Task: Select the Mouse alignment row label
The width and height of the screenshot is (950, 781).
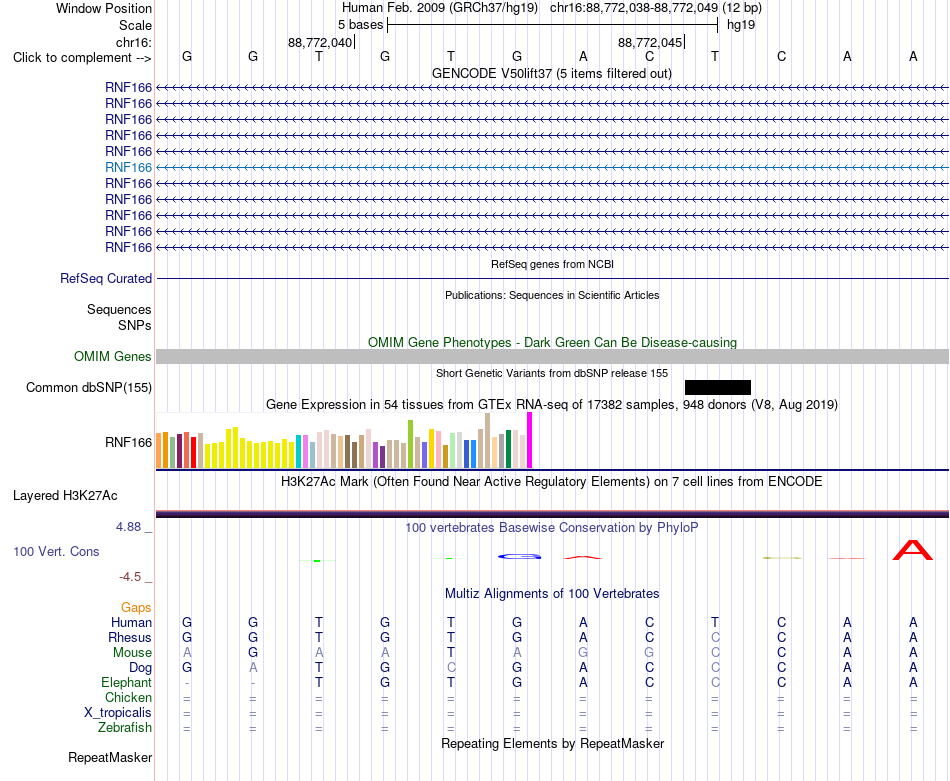Action: point(132,653)
